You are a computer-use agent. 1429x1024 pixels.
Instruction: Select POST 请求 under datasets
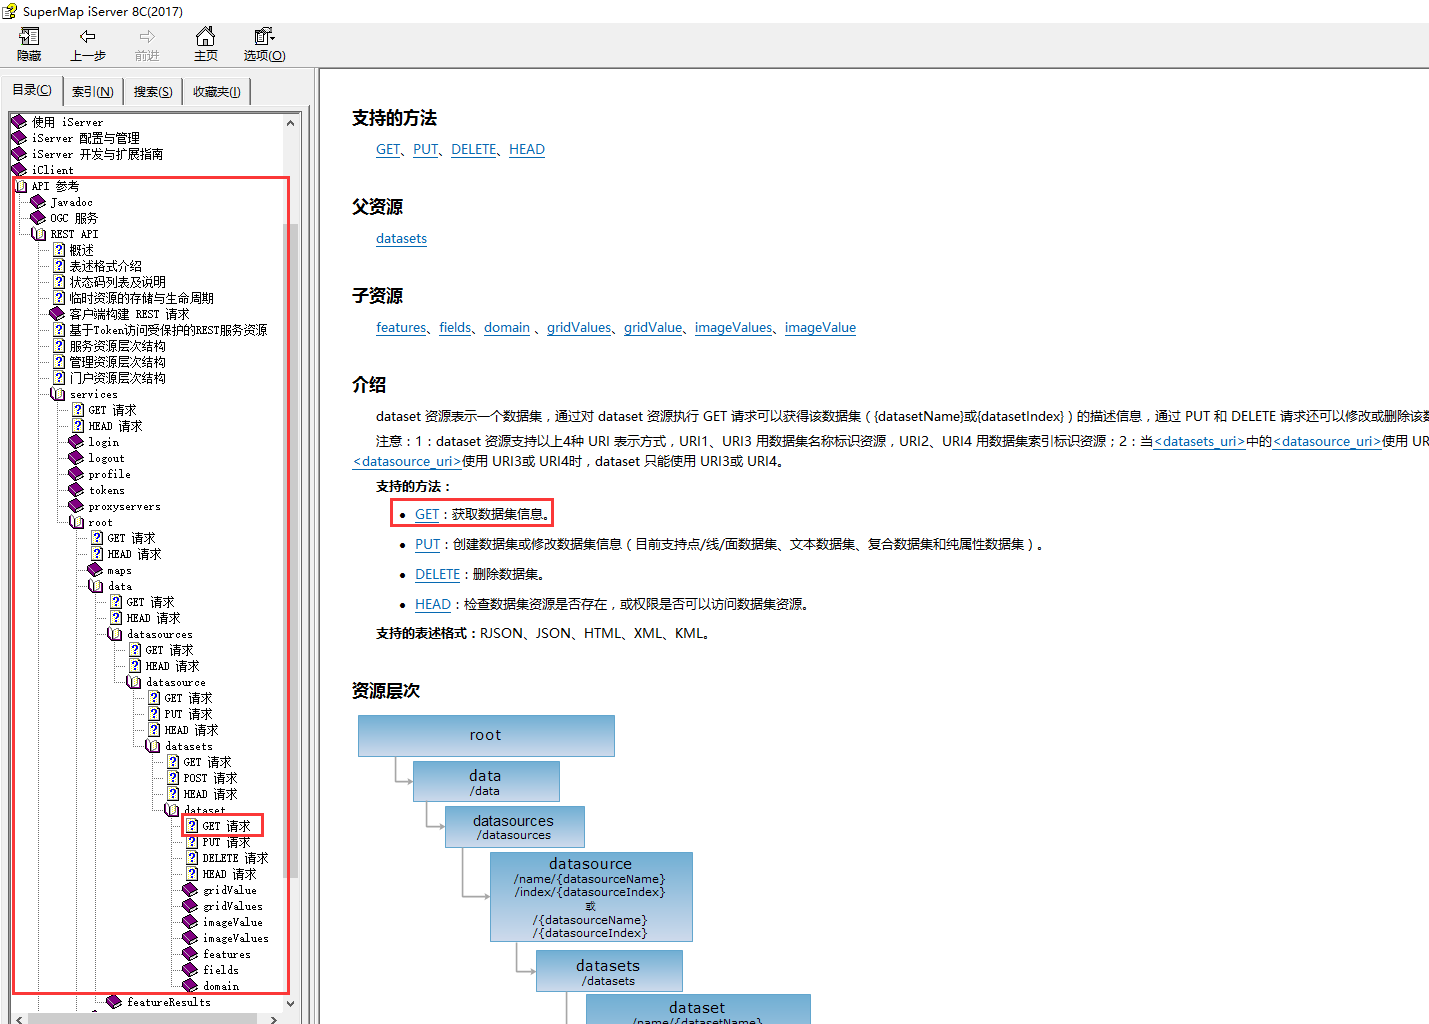210,778
